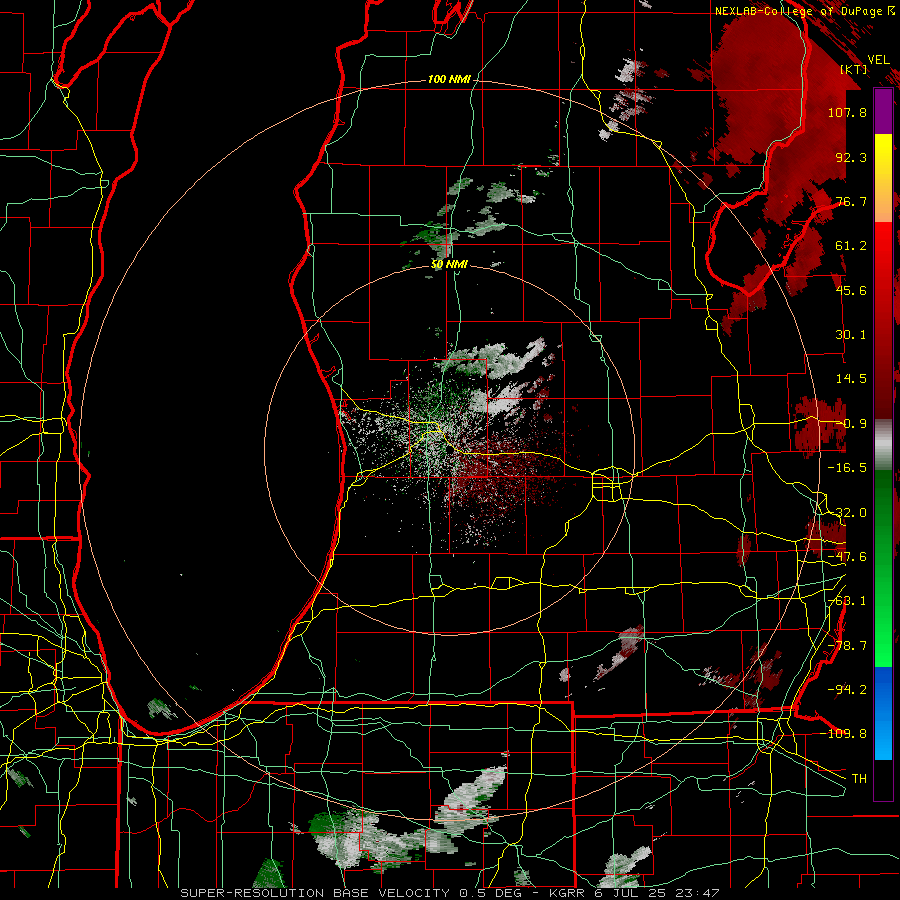Click the -32.0 velocity scale value
The height and width of the screenshot is (900, 900).
pyautogui.click(x=847, y=513)
